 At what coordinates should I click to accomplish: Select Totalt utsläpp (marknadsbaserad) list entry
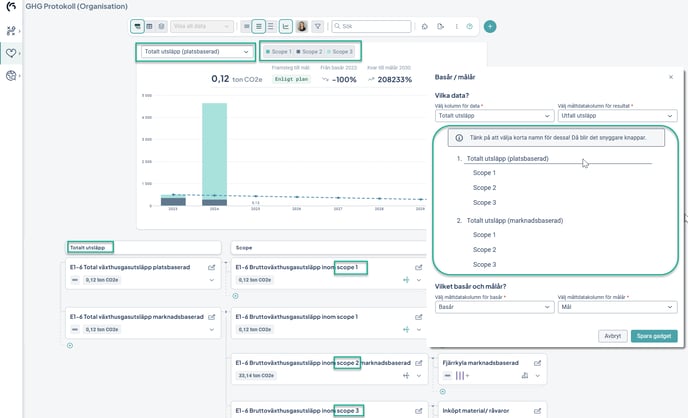(512, 220)
